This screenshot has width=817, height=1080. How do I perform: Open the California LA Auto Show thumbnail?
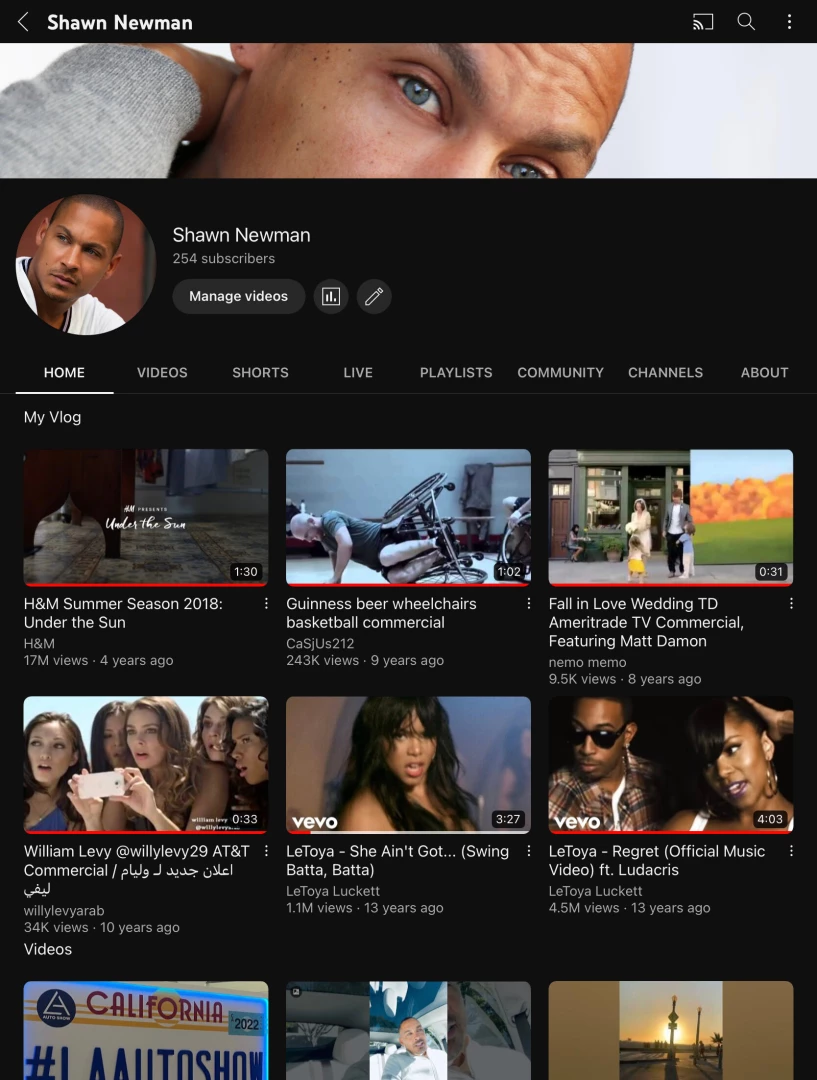click(x=146, y=1030)
